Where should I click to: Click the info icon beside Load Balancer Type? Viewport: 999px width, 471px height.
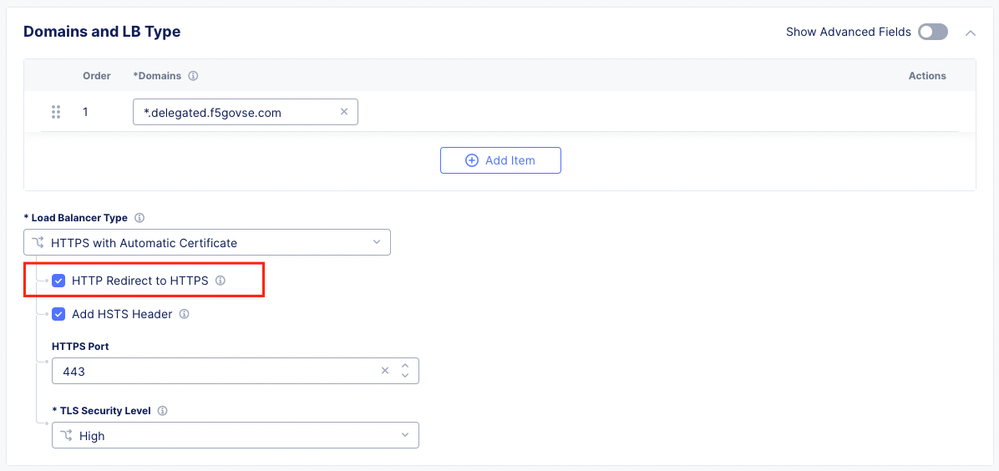pos(140,218)
